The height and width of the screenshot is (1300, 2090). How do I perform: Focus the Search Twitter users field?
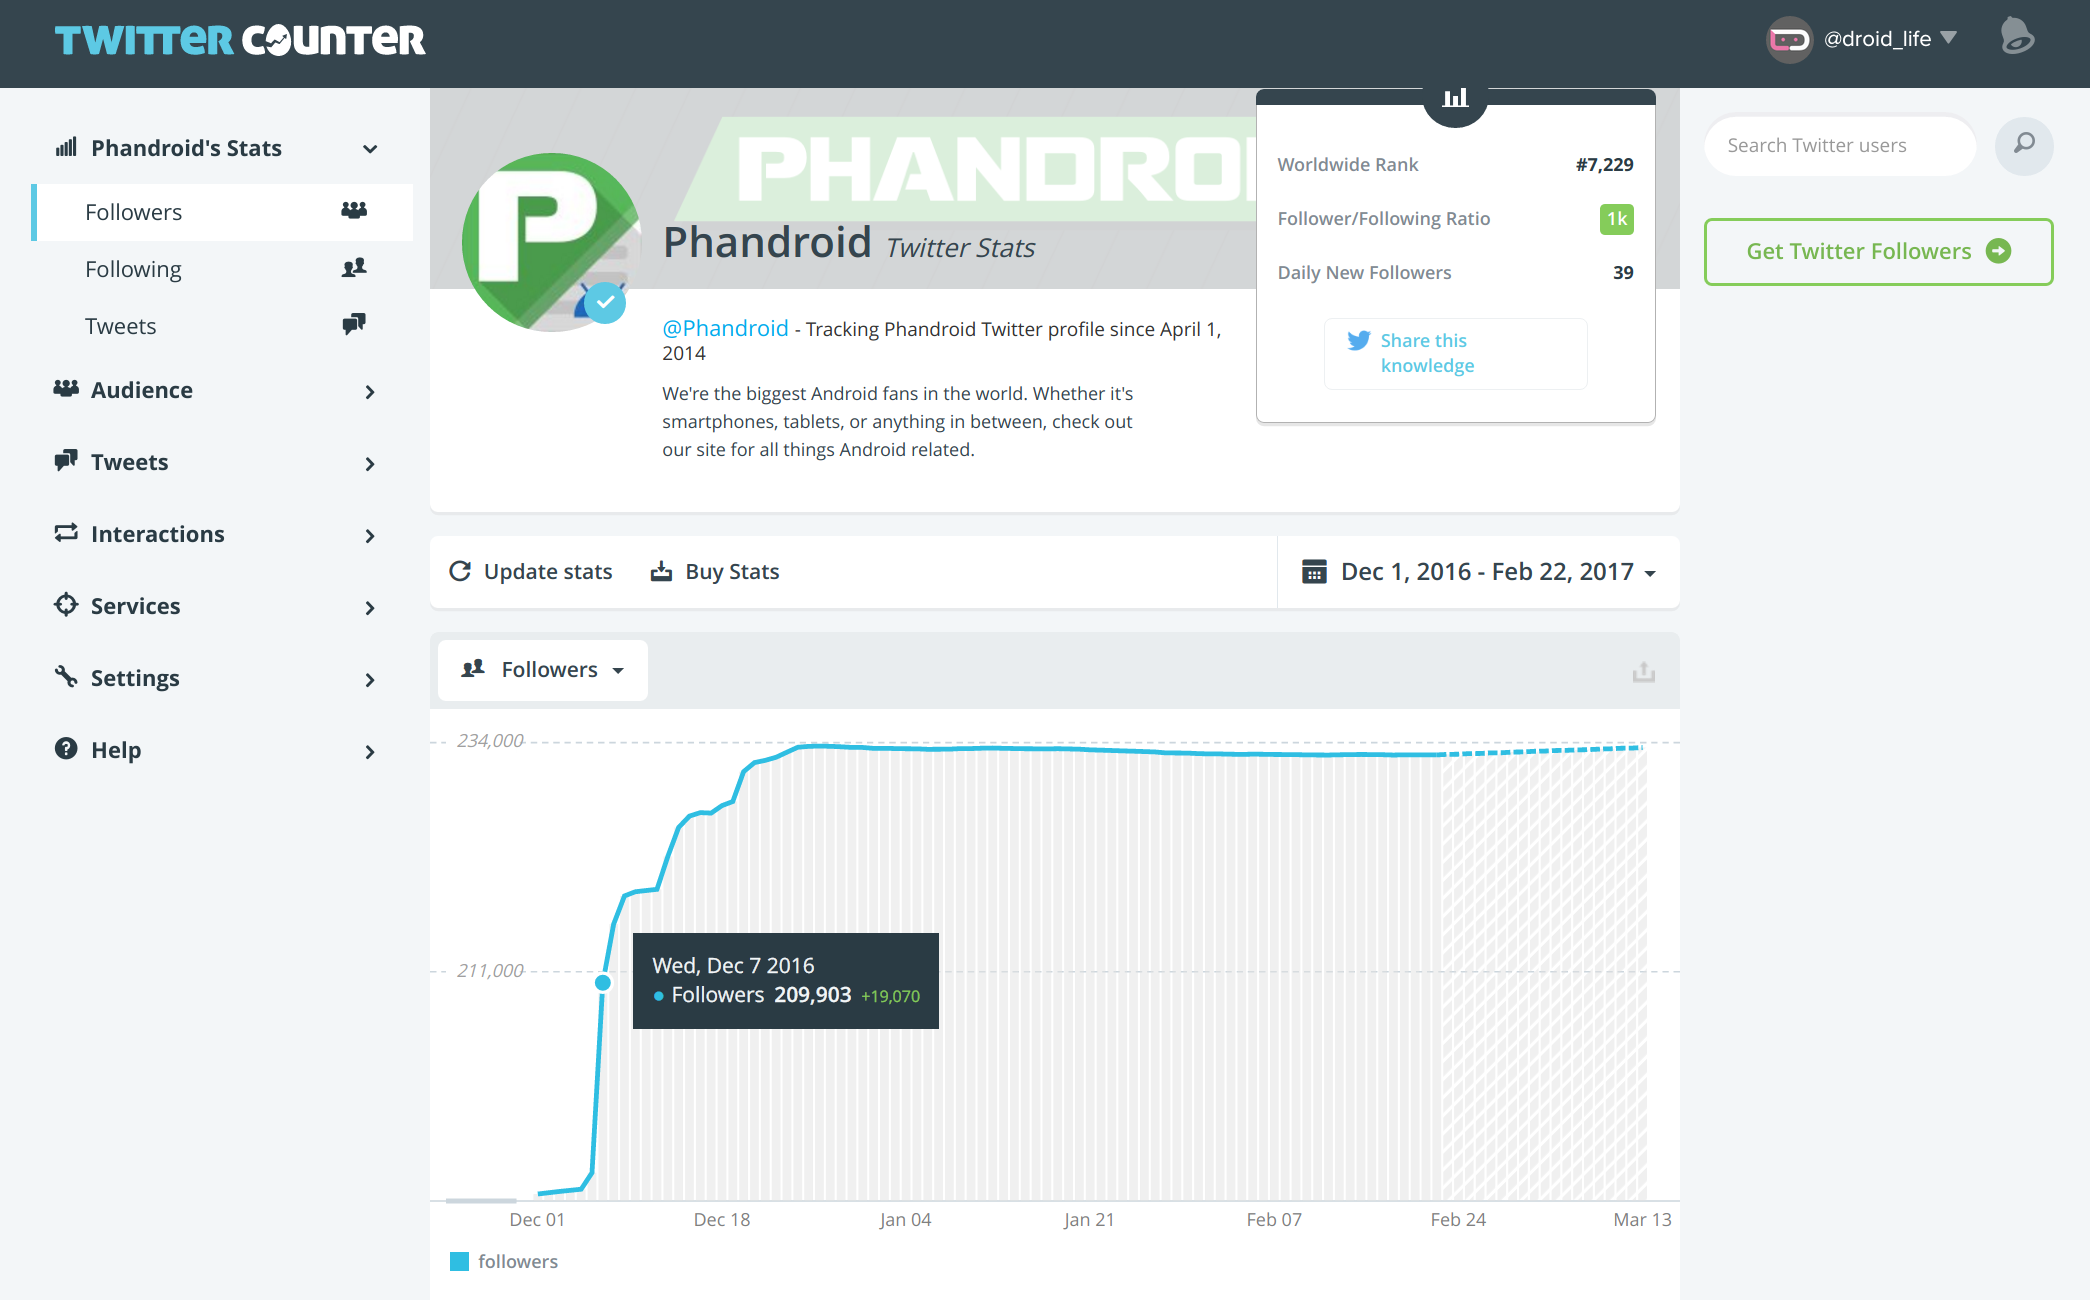point(1838,146)
